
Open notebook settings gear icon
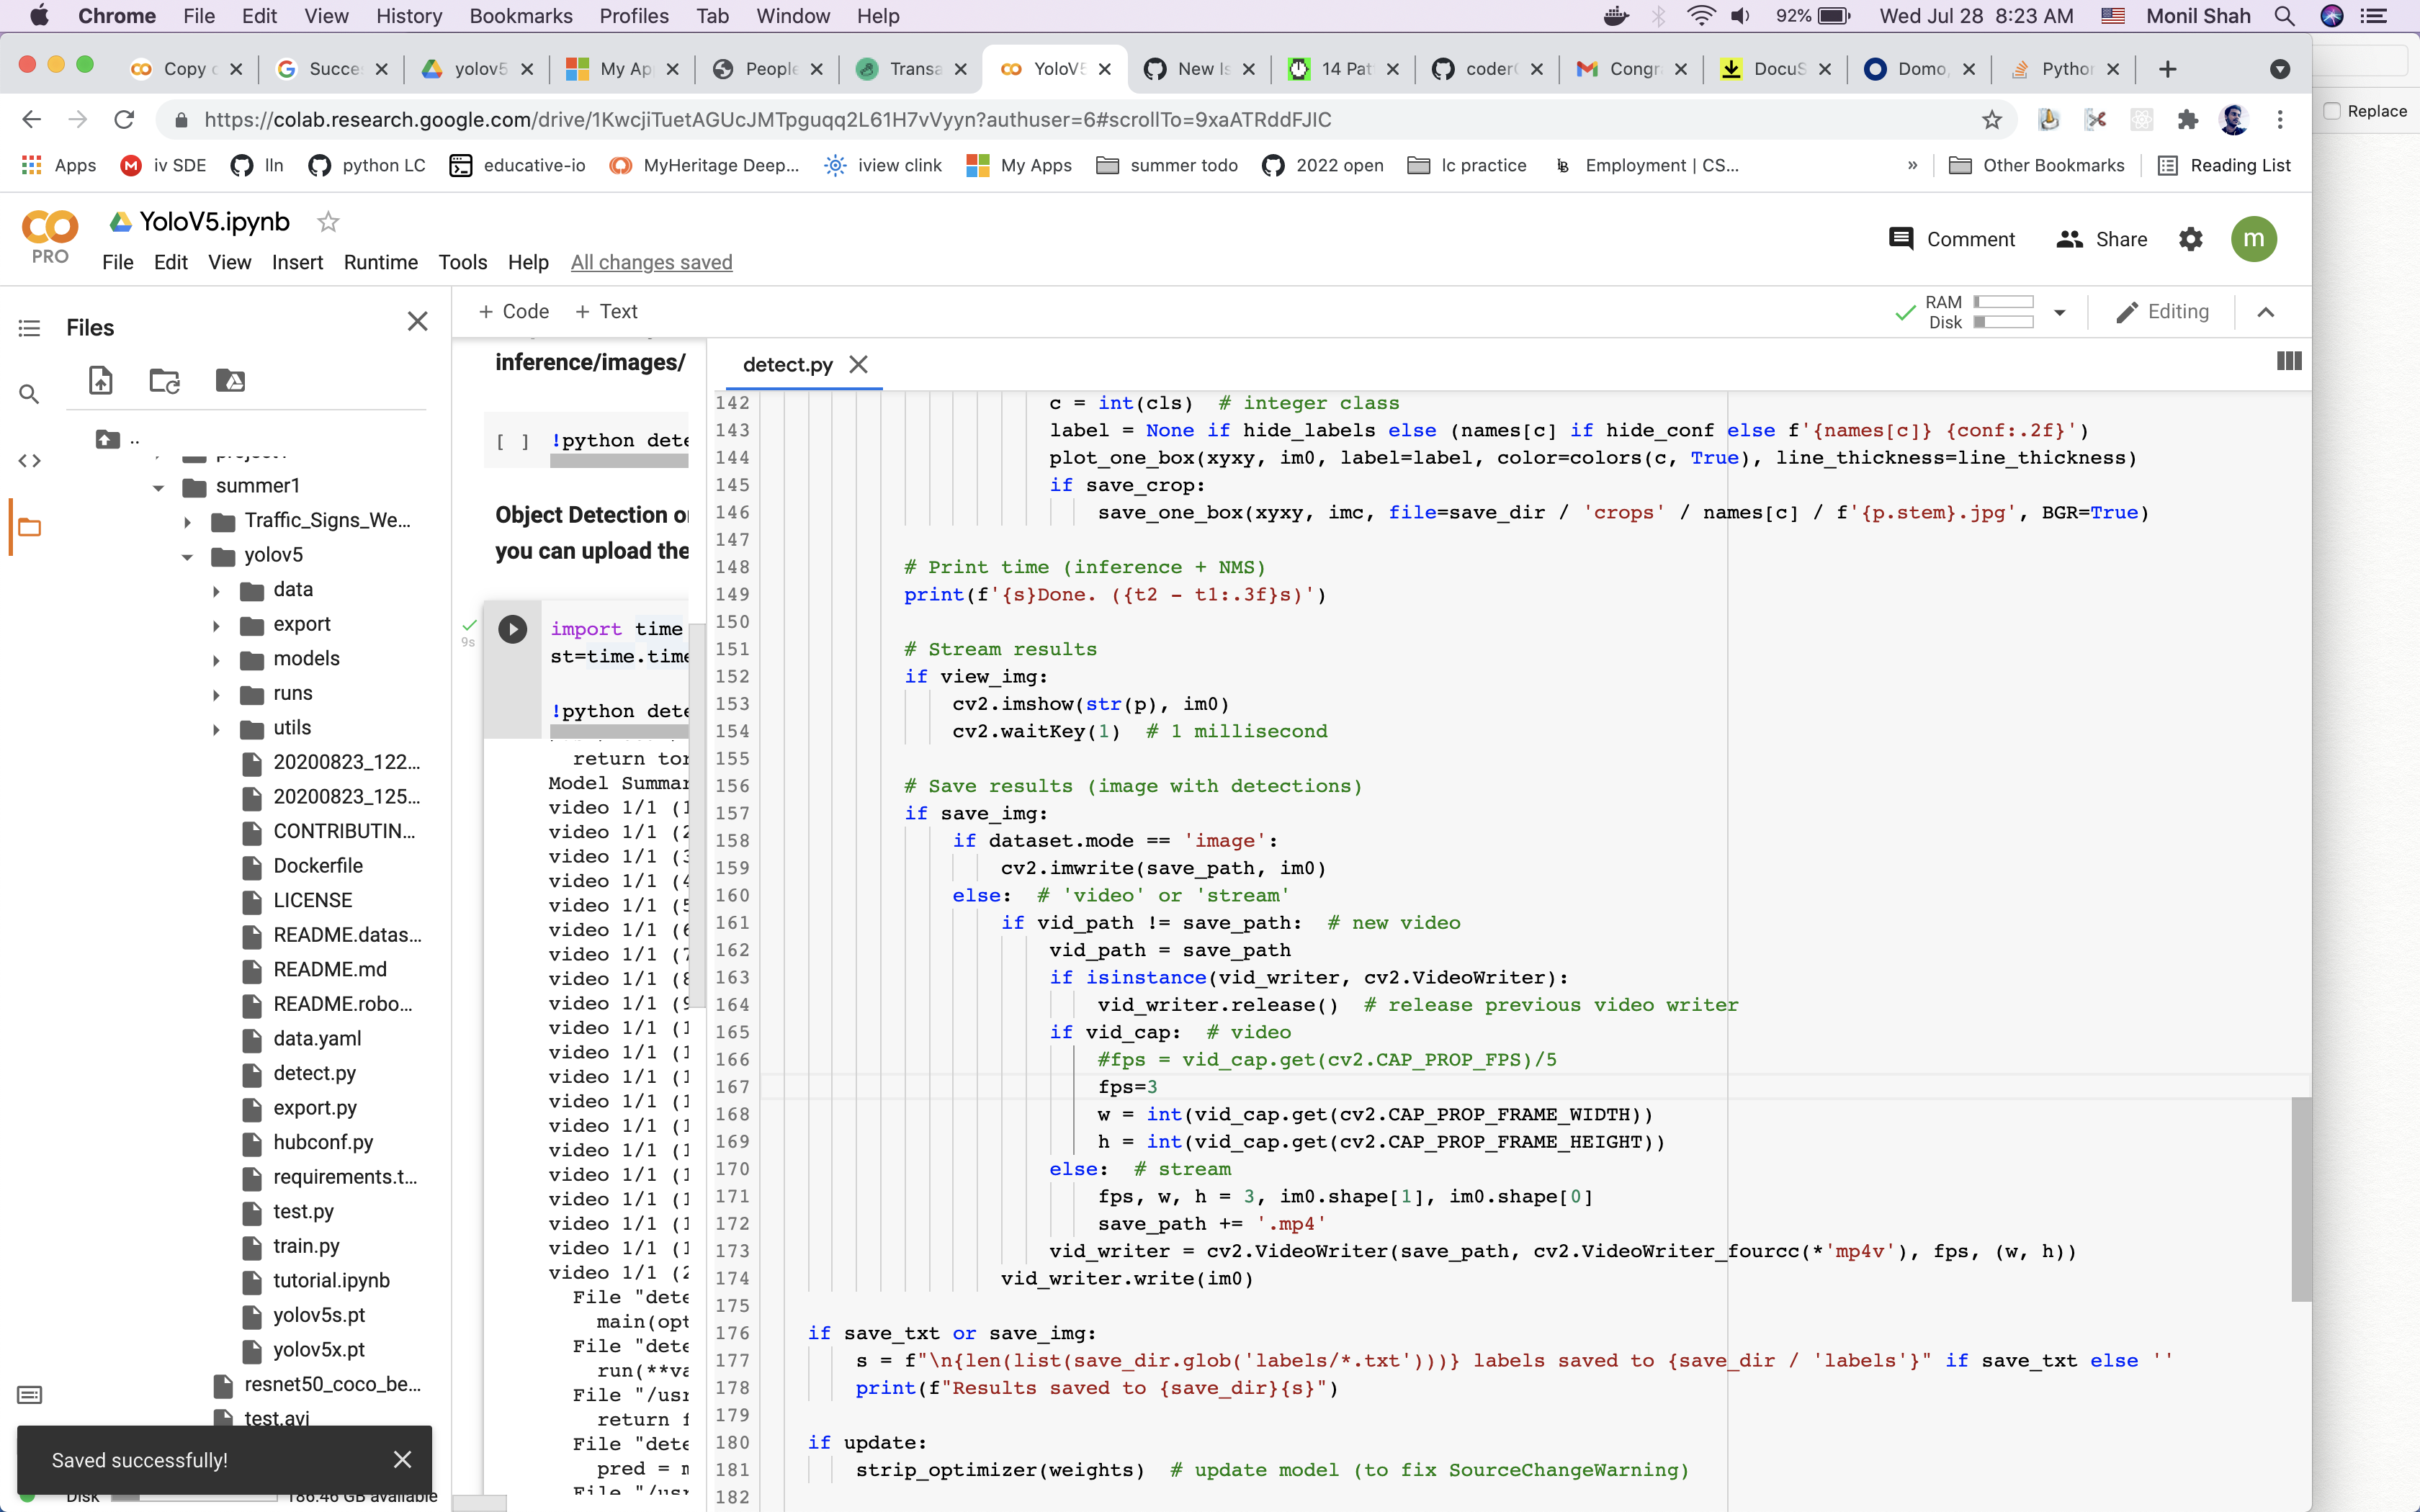pyautogui.click(x=2190, y=239)
